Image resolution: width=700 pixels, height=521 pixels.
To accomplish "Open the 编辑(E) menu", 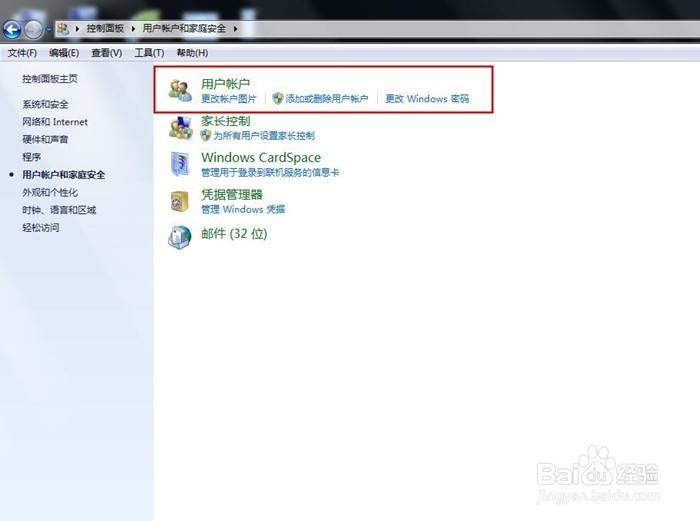I will tap(64, 53).
